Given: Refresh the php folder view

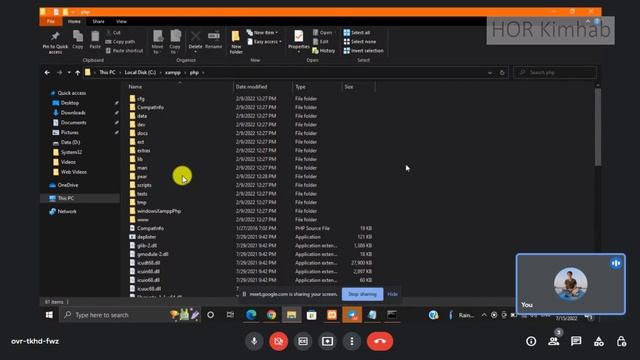Looking at the screenshot, I should coord(502,73).
